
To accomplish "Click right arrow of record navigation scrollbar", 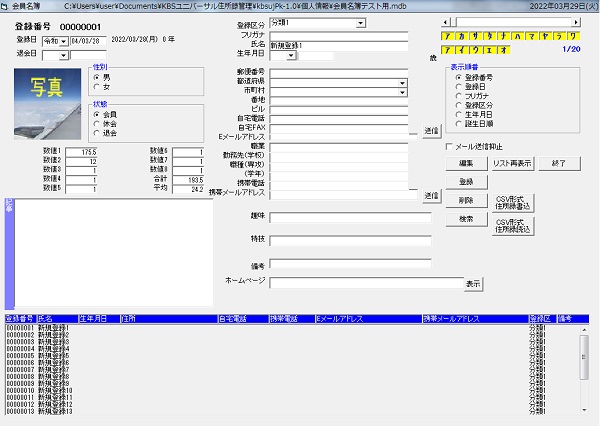I will click(577, 20).
